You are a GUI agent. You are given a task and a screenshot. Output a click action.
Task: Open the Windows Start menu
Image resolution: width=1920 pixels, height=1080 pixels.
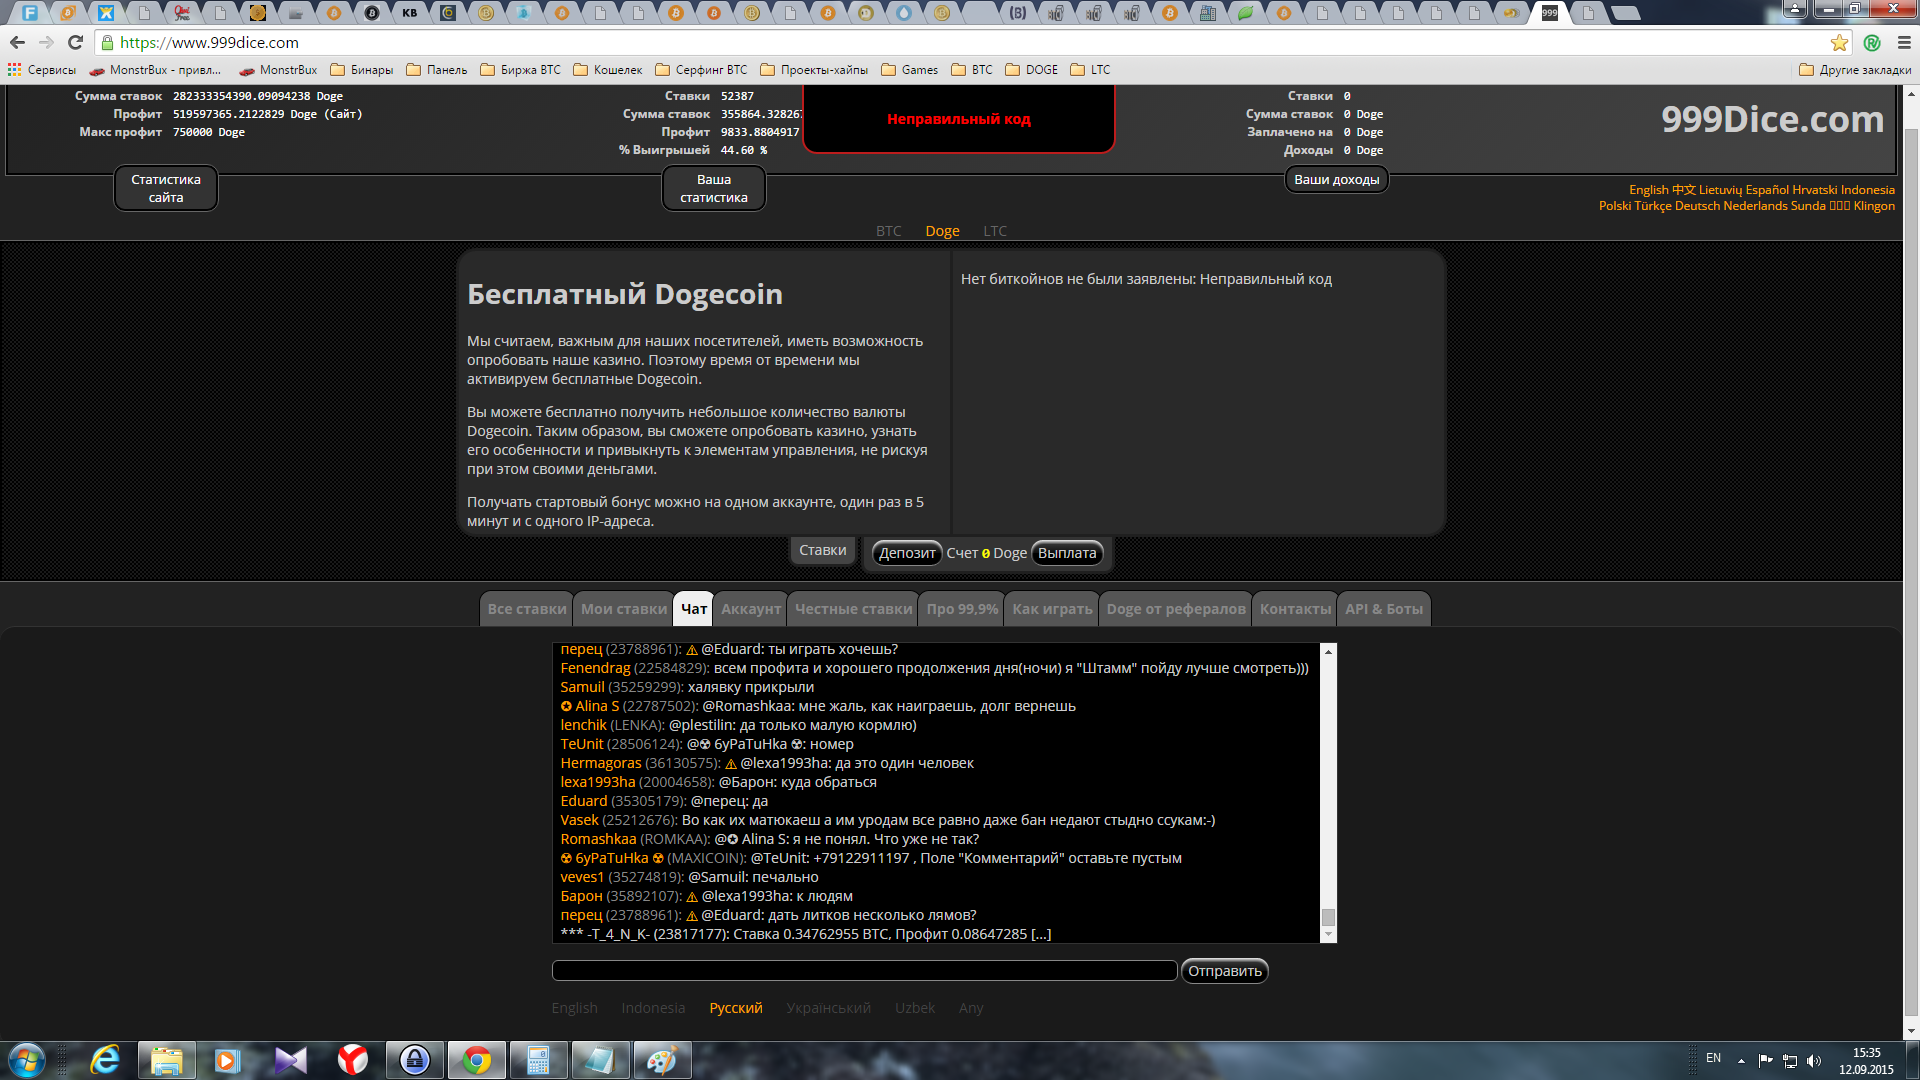click(27, 1060)
